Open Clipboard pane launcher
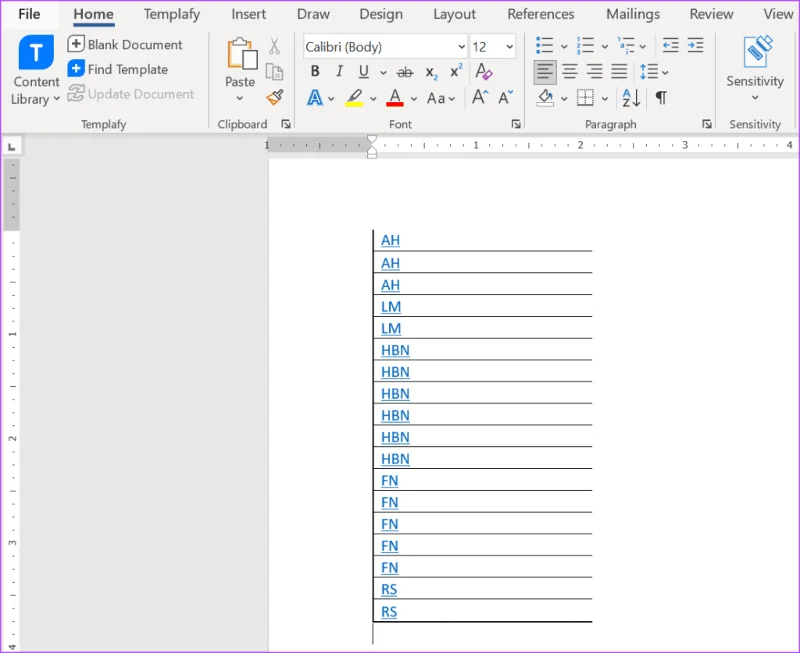This screenshot has height=653, width=800. coord(286,124)
